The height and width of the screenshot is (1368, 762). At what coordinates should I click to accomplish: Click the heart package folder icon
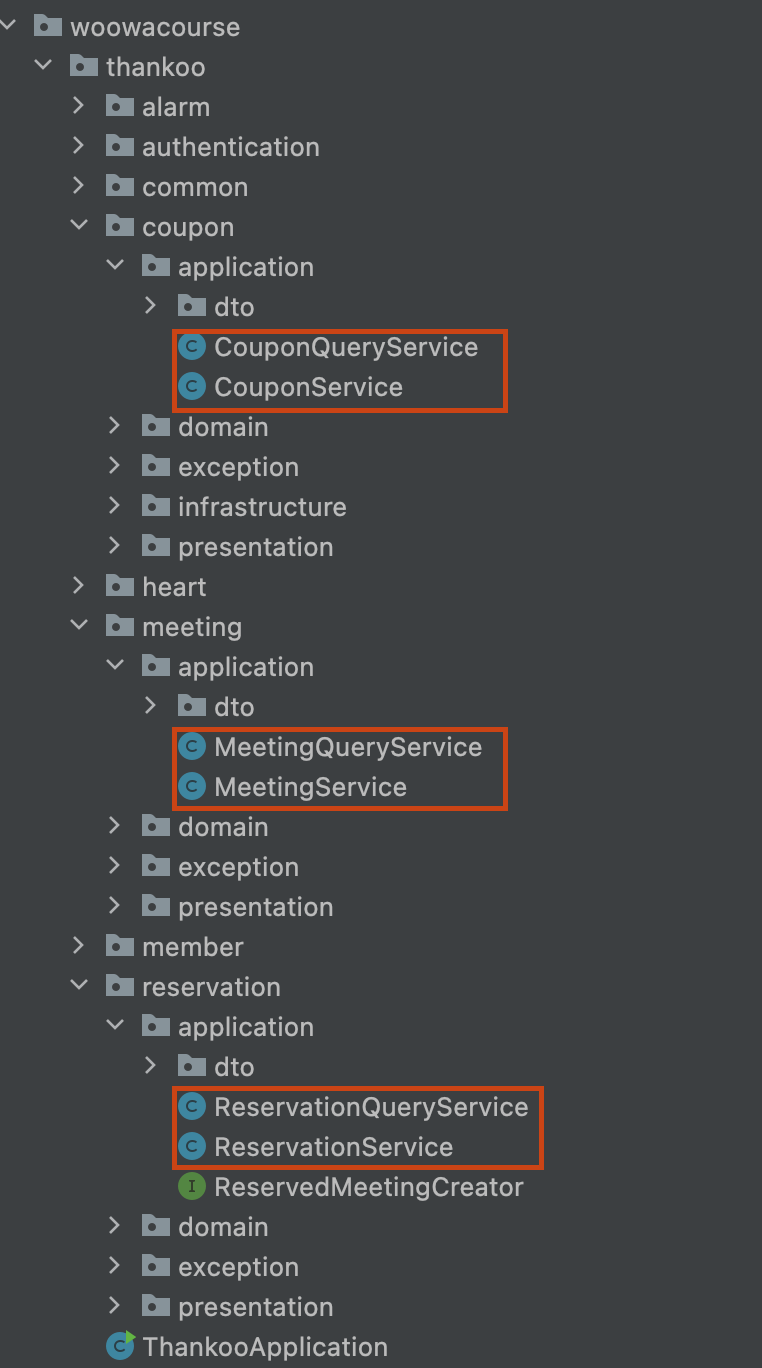point(120,586)
